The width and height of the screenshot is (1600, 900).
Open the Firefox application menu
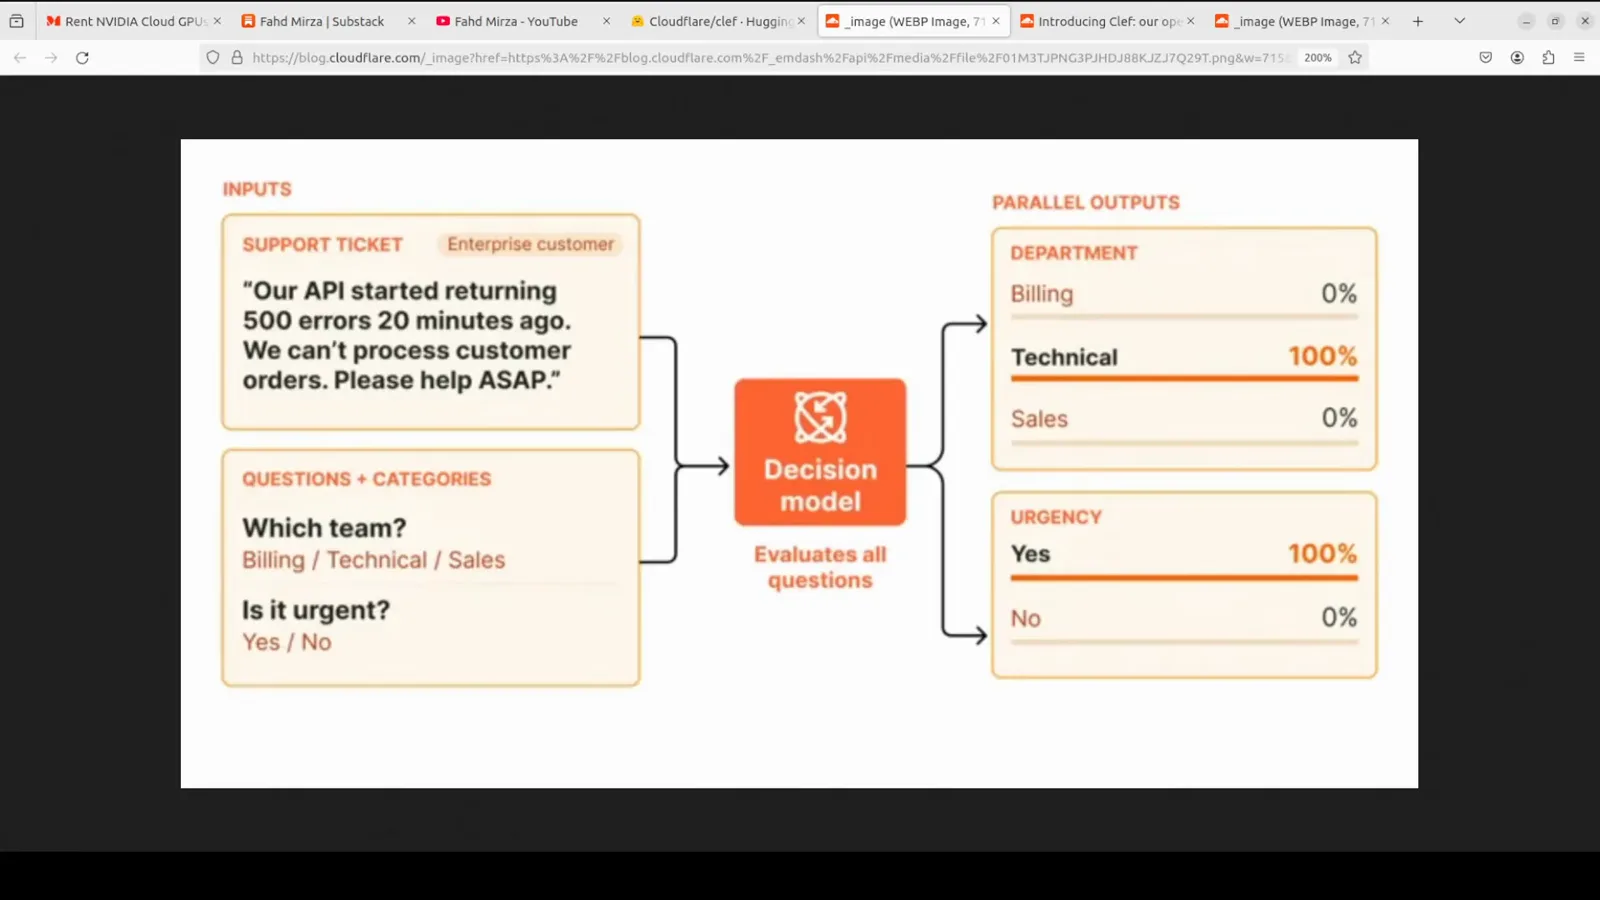point(1579,58)
